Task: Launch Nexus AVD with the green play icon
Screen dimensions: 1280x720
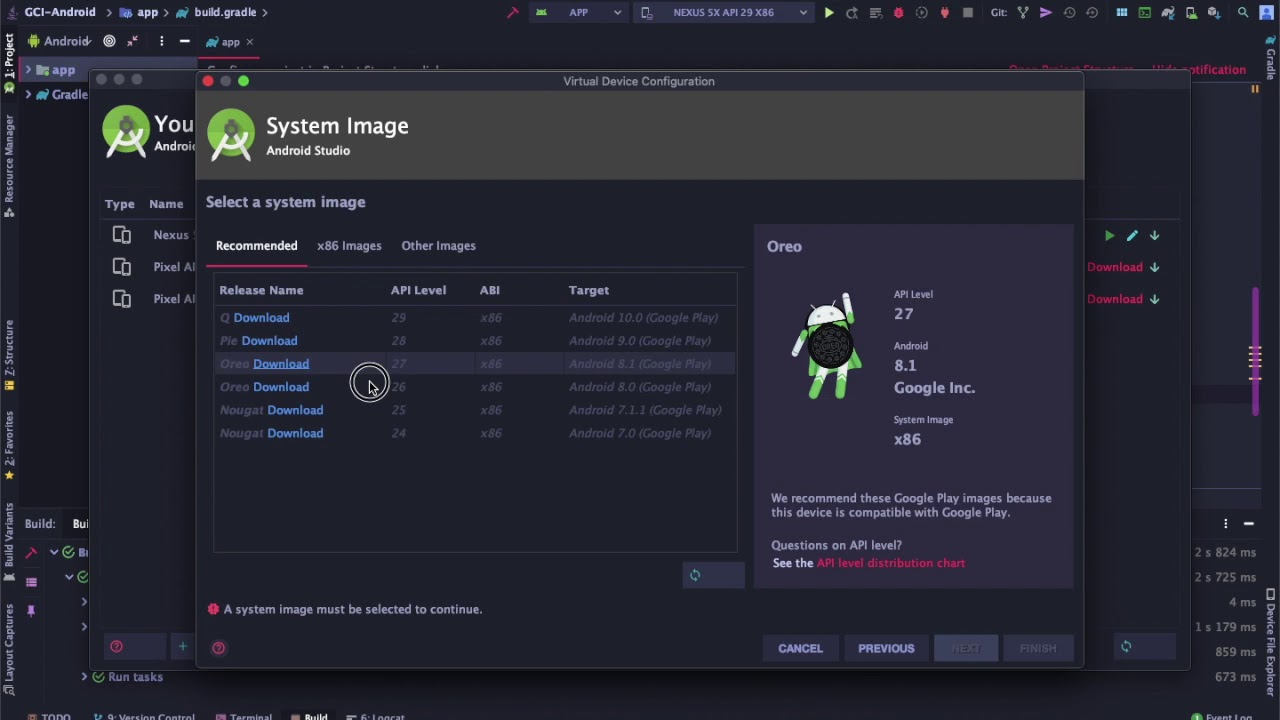Action: pyautogui.click(x=1109, y=236)
